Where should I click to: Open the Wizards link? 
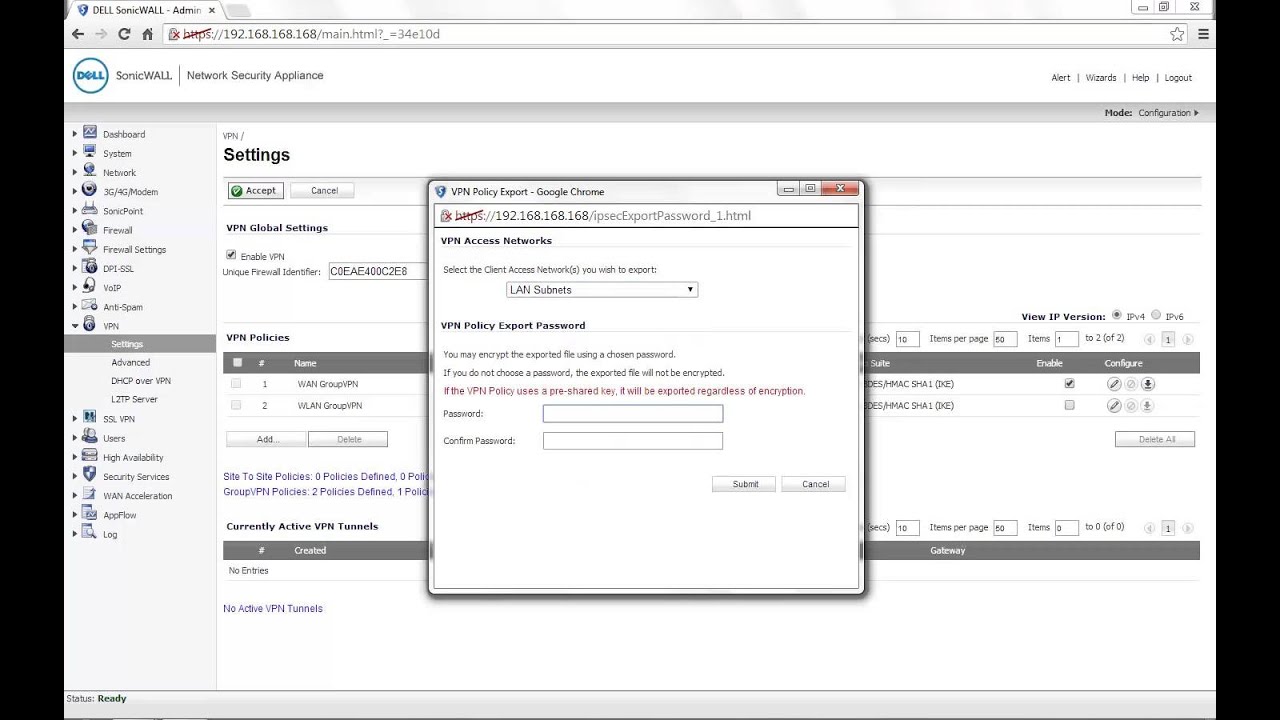[1101, 78]
